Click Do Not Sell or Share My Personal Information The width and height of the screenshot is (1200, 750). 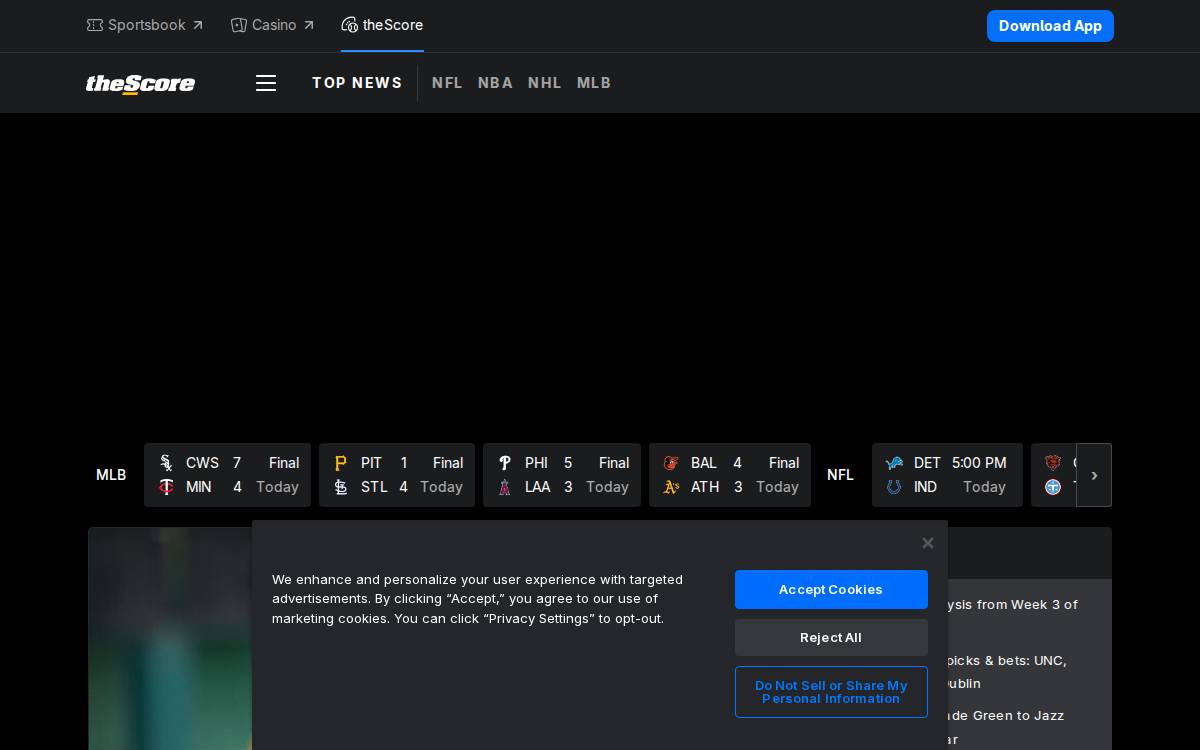pyautogui.click(x=831, y=692)
